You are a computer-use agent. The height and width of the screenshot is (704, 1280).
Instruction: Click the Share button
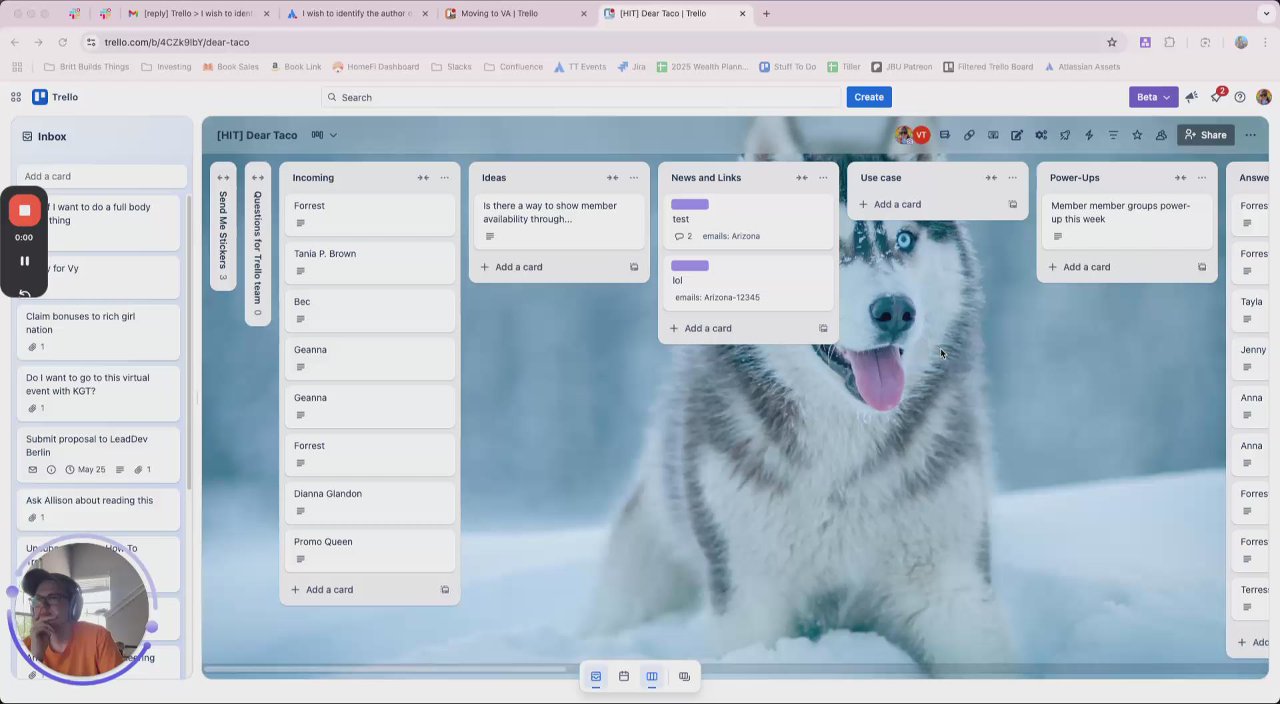pos(1205,135)
